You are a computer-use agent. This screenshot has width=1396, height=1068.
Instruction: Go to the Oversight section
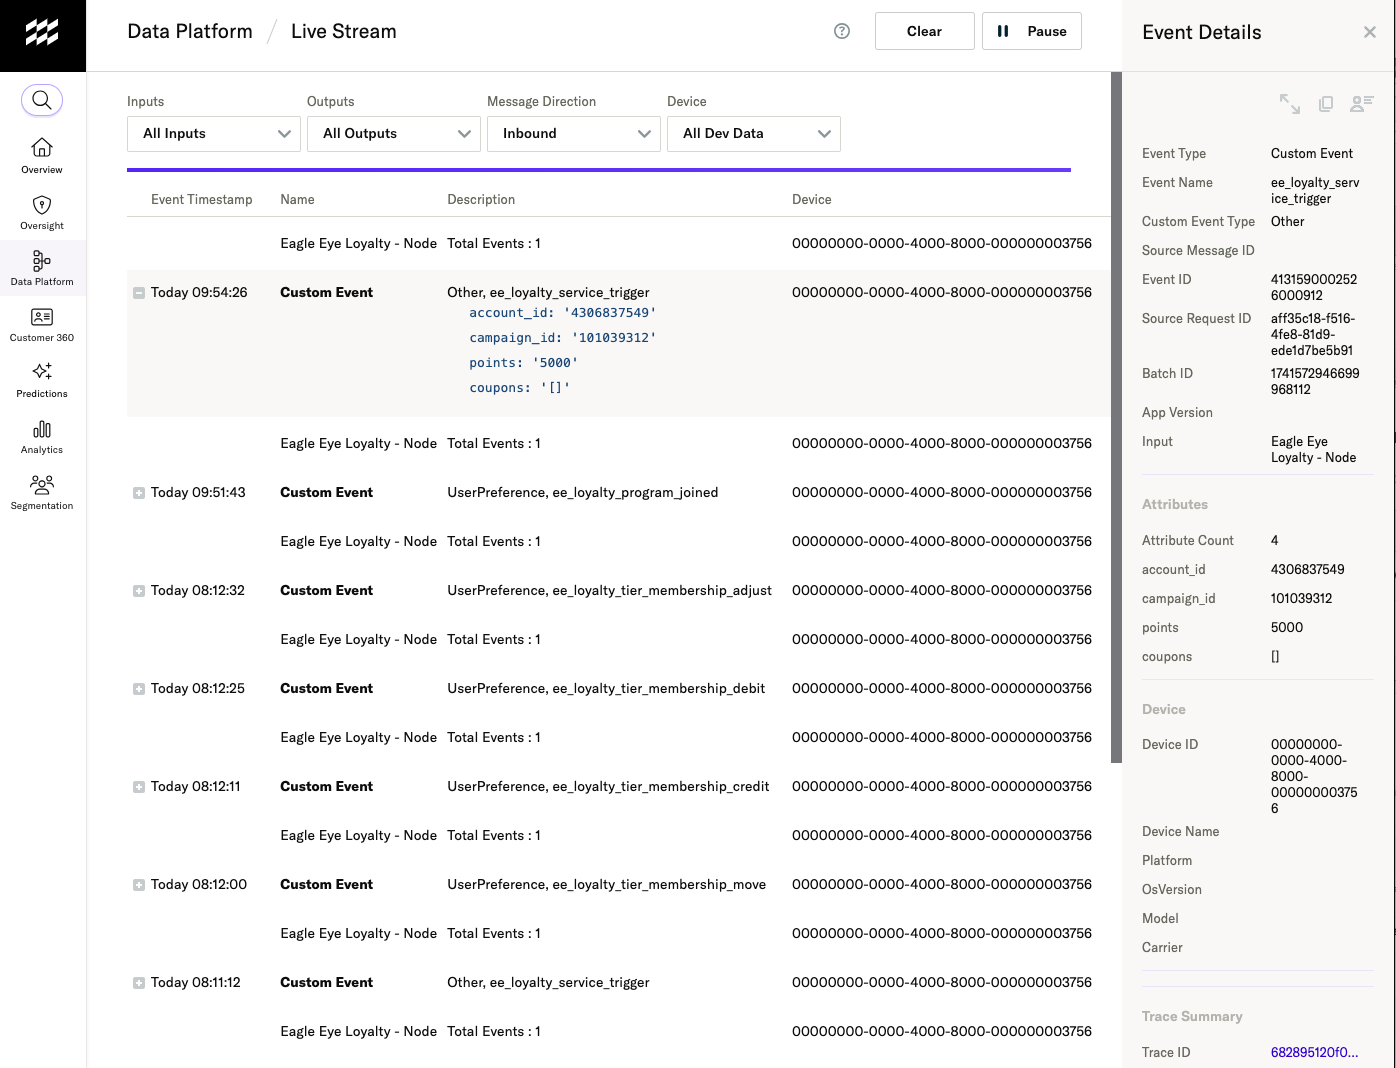pos(42,212)
